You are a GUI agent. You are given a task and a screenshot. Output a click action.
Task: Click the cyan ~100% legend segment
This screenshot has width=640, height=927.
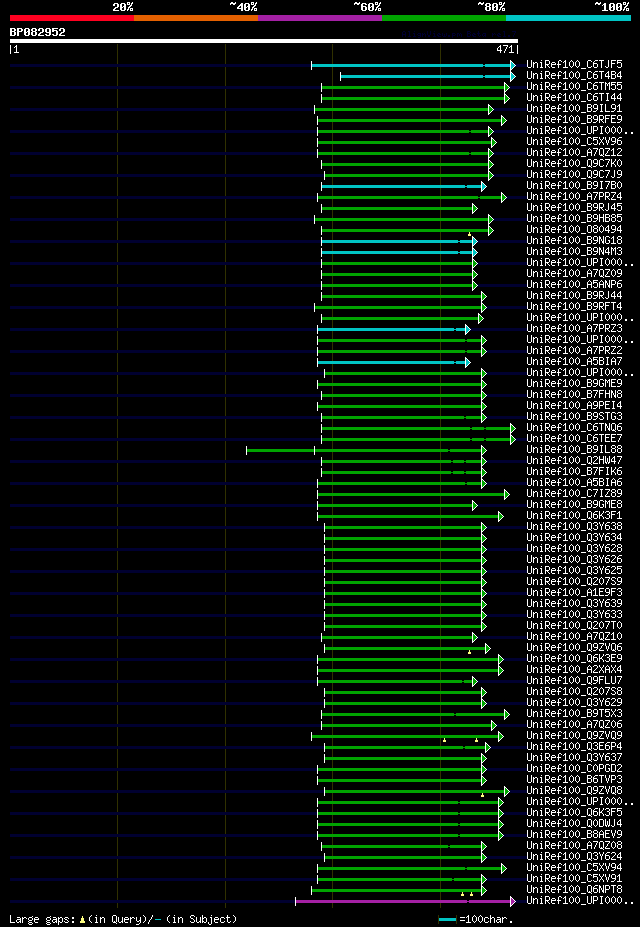568,18
